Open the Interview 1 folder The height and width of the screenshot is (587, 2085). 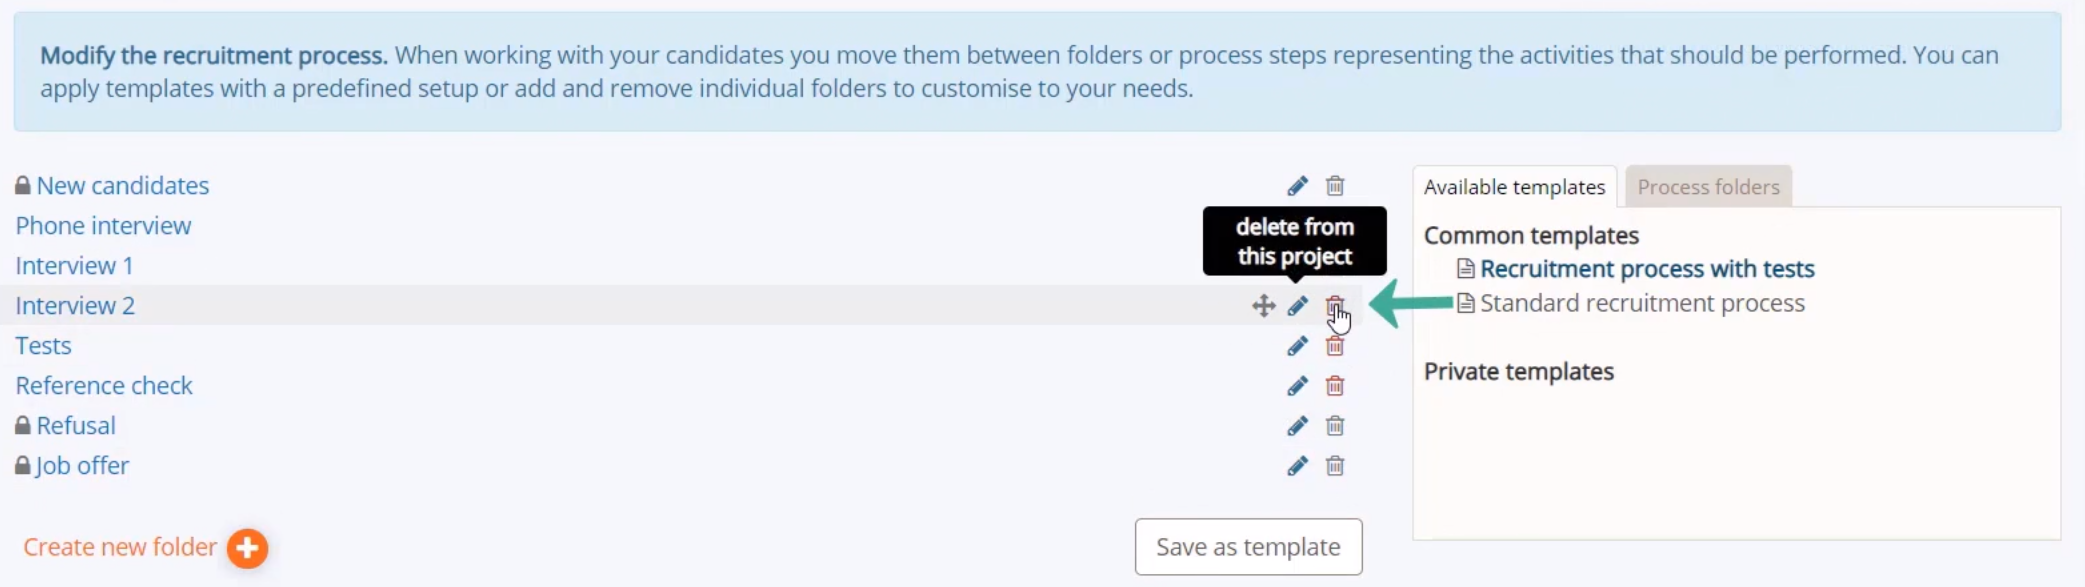(74, 266)
